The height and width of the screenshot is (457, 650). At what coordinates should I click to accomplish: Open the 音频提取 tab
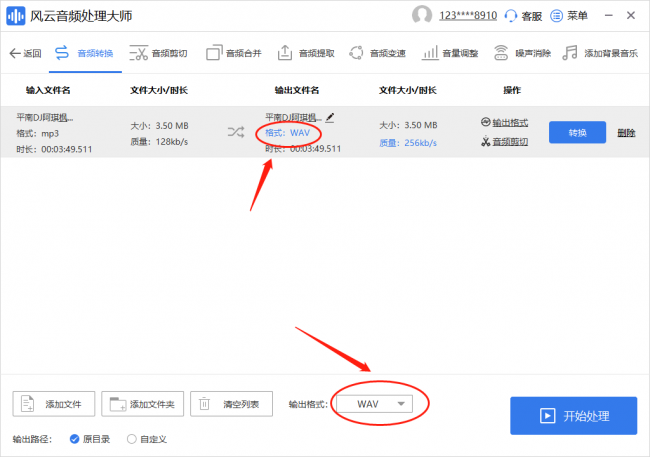[x=306, y=53]
